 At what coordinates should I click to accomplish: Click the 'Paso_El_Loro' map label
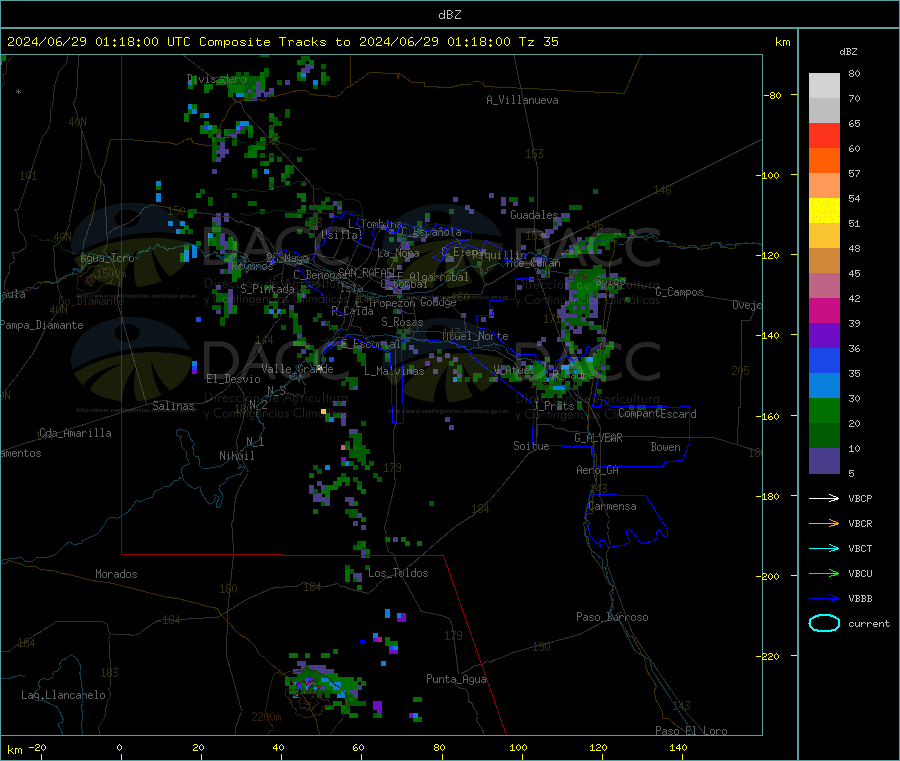coord(691,731)
